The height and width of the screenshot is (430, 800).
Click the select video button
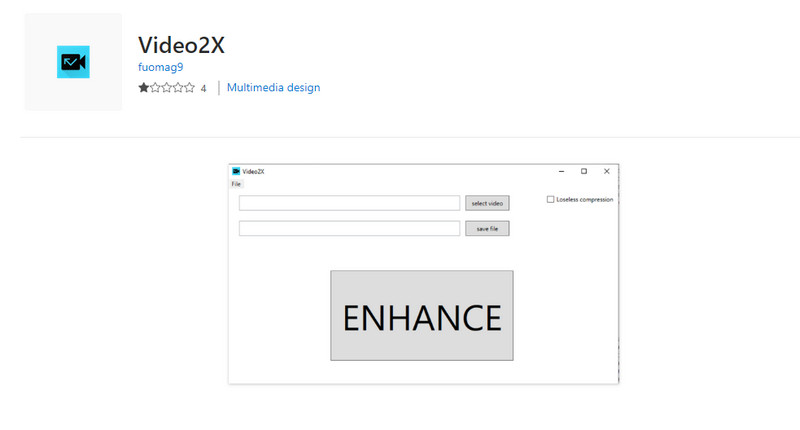coord(487,203)
